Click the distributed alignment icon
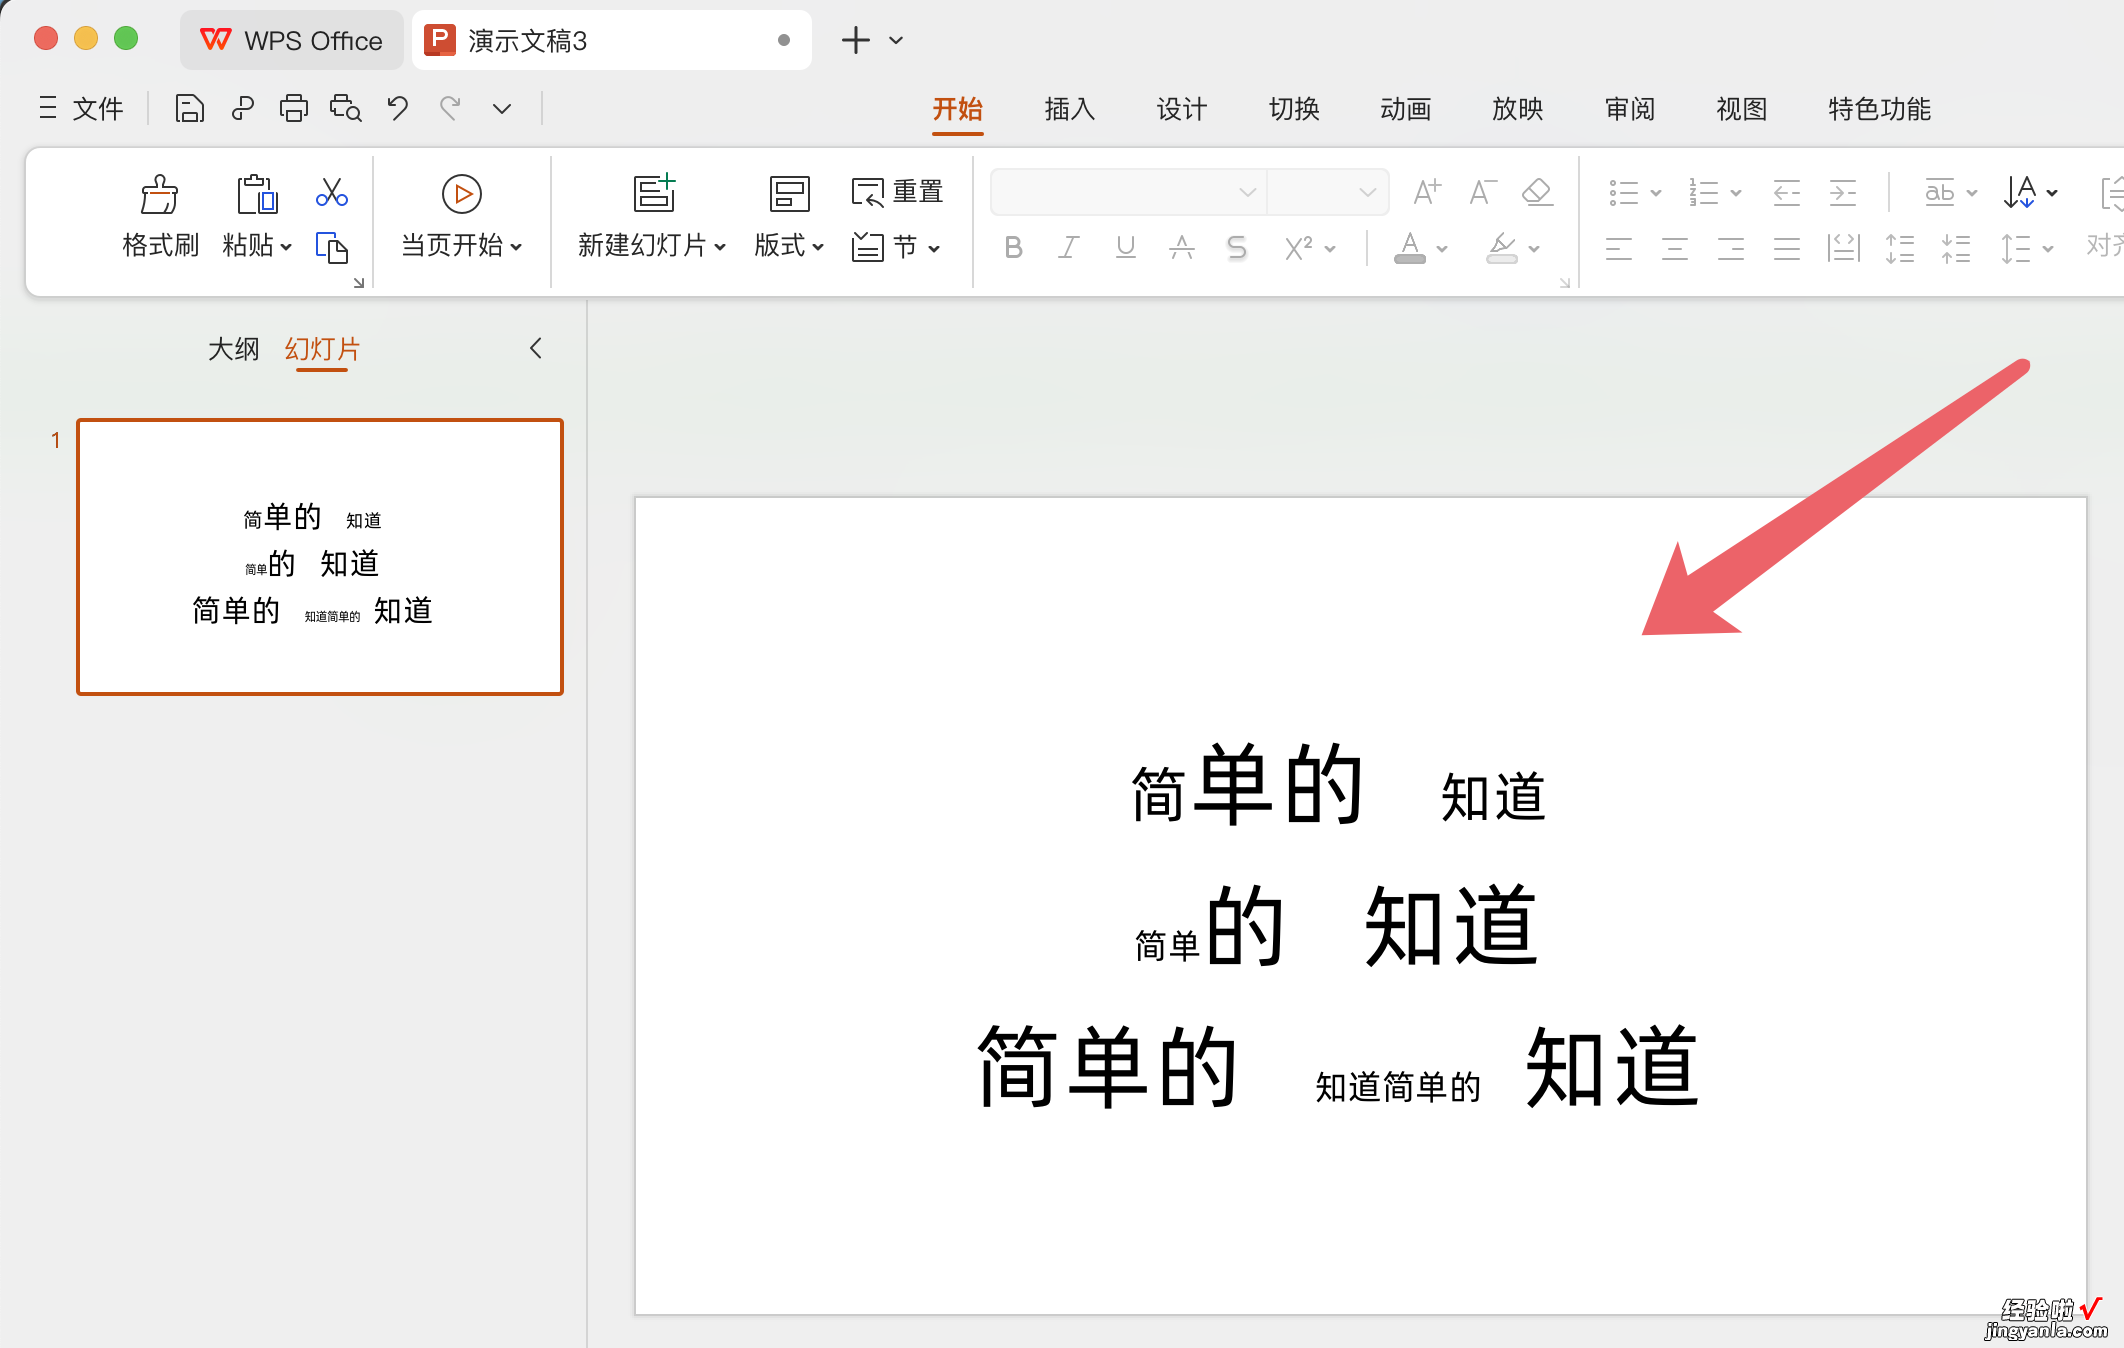 pyautogui.click(x=1843, y=248)
